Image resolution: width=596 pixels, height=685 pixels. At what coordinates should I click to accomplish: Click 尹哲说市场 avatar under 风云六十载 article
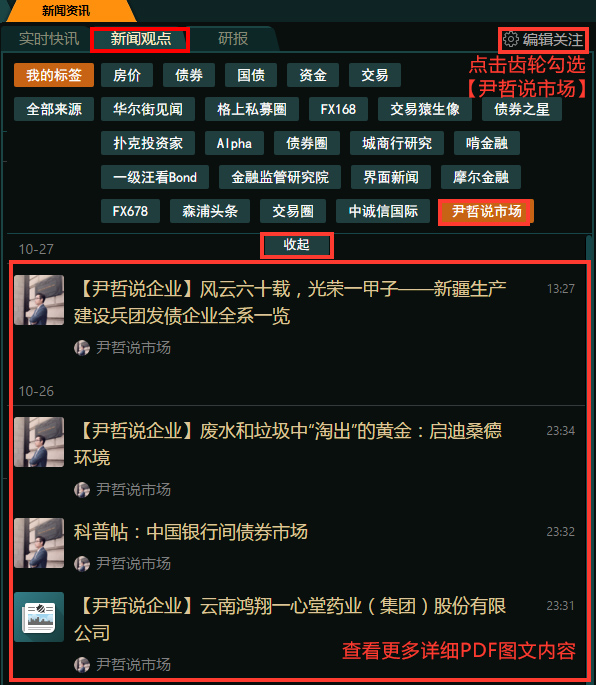[82, 348]
